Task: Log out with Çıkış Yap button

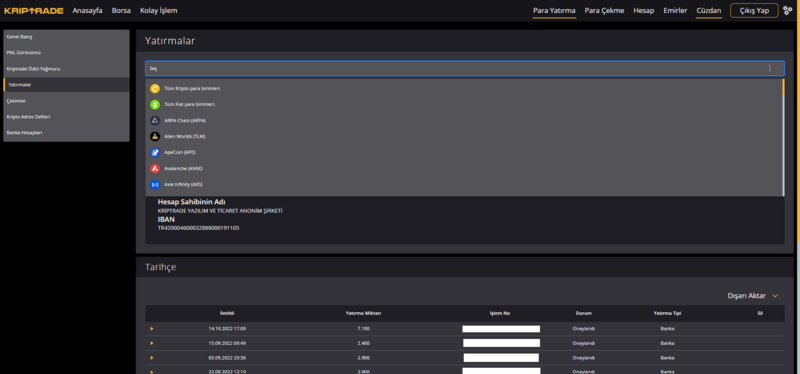Action: click(x=754, y=10)
